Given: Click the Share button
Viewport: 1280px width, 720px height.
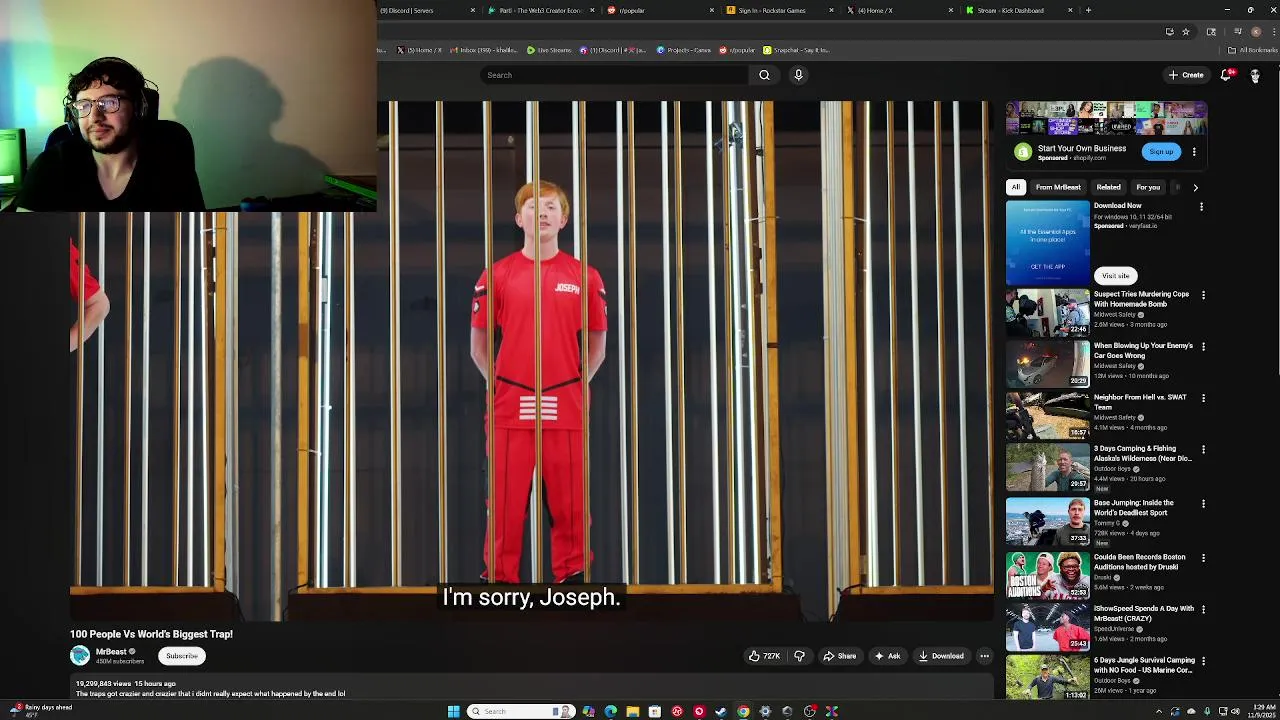Looking at the screenshot, I should pyautogui.click(x=839, y=656).
